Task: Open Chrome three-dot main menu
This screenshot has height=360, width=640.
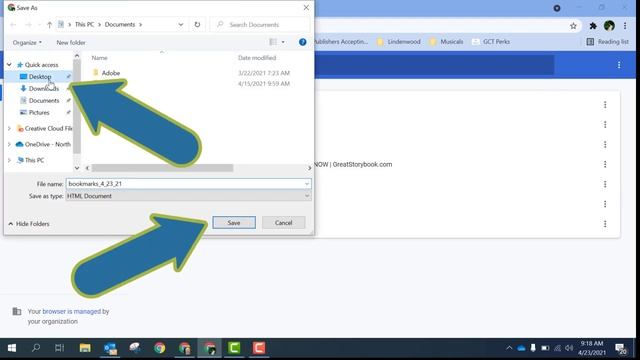Action: [625, 26]
